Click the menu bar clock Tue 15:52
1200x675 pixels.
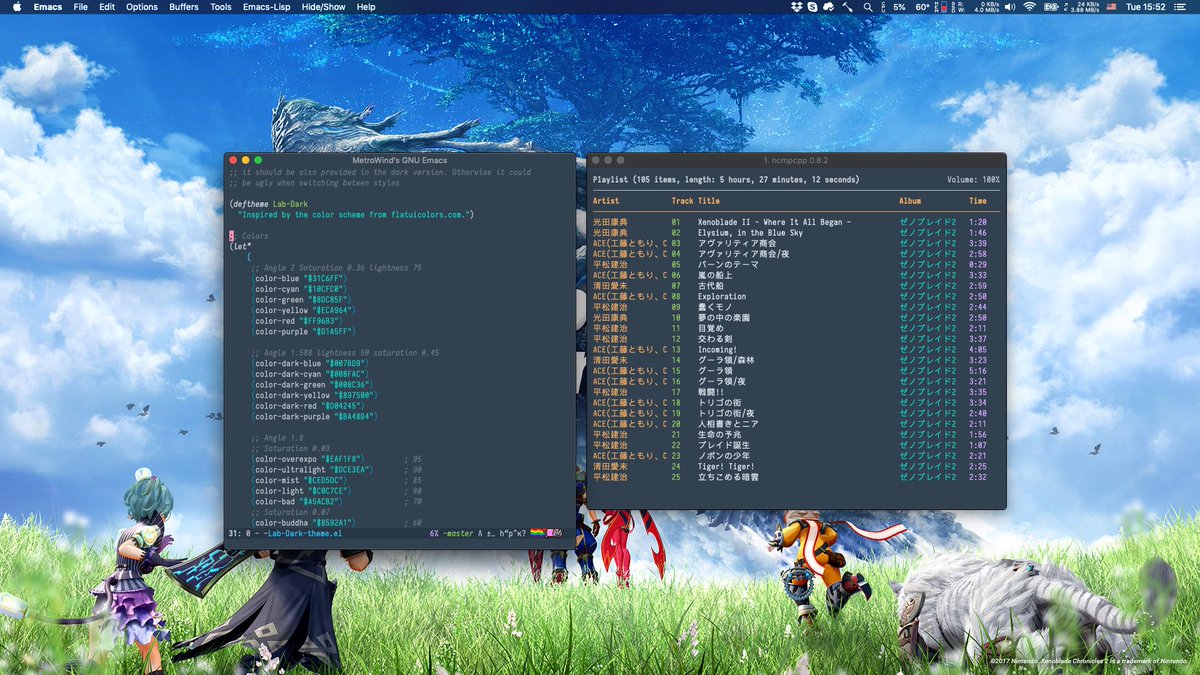click(1145, 7)
